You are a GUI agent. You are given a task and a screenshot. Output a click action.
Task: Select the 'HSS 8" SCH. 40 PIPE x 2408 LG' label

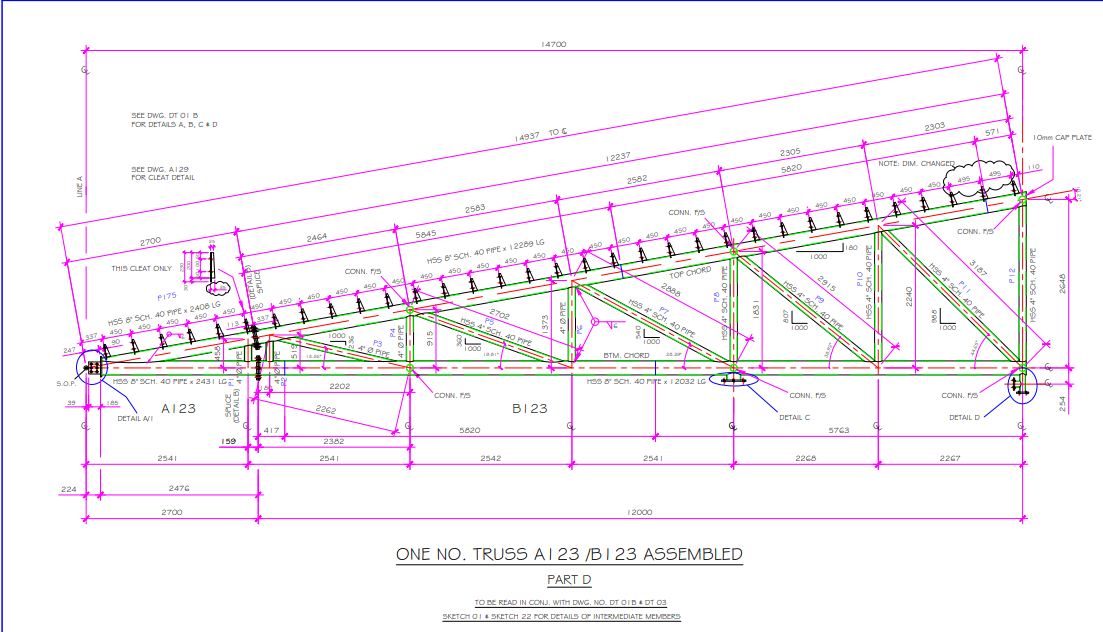[x=164, y=313]
